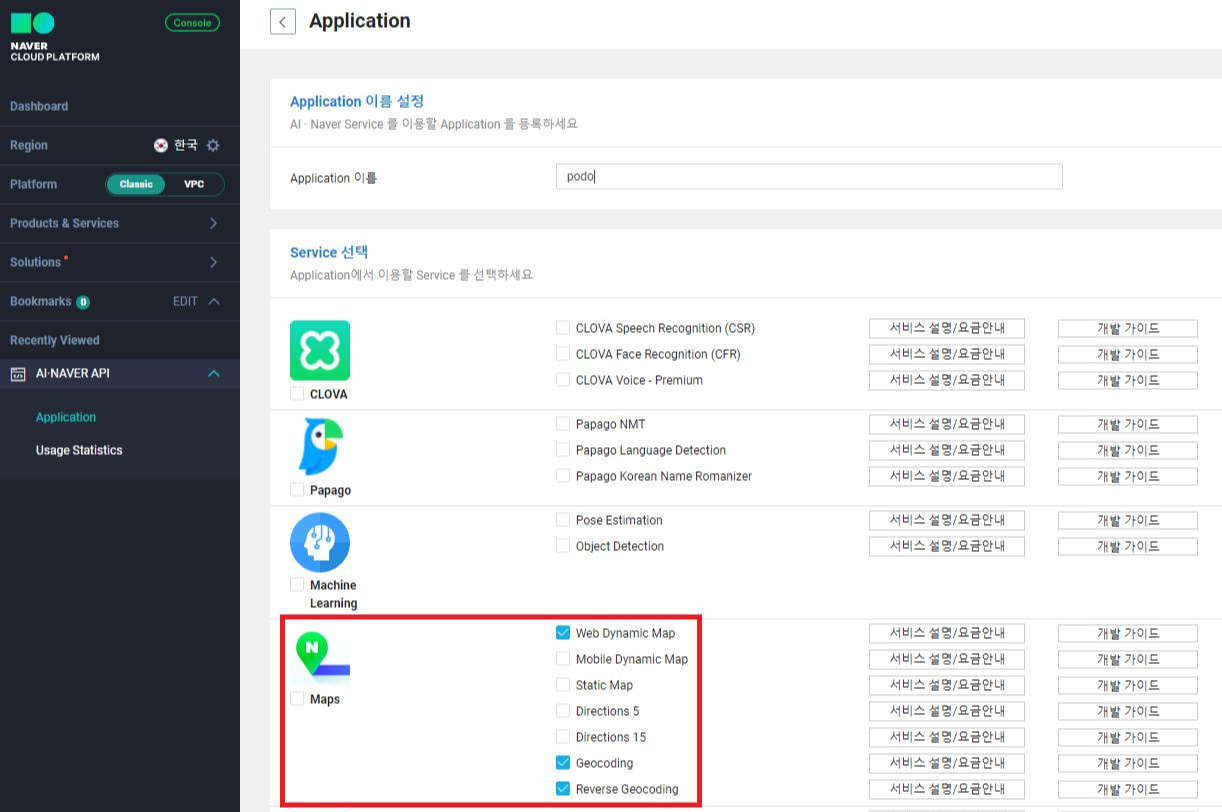Screen dimensions: 1222x812
Task: Open 개발 가이드 for Directions 5
Action: [x=1128, y=711]
